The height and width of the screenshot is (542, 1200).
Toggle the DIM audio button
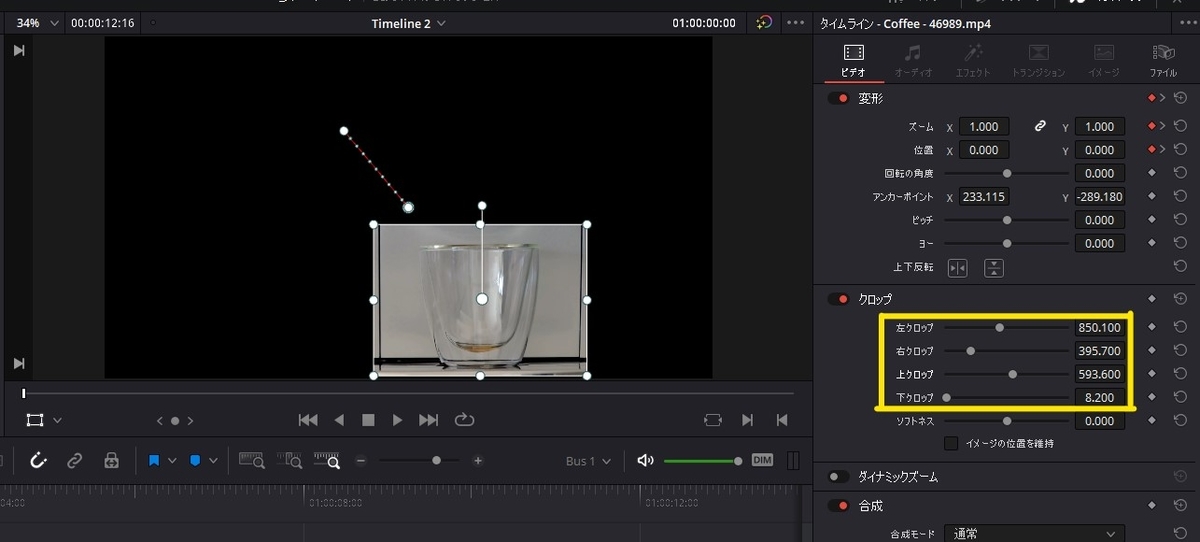(763, 460)
